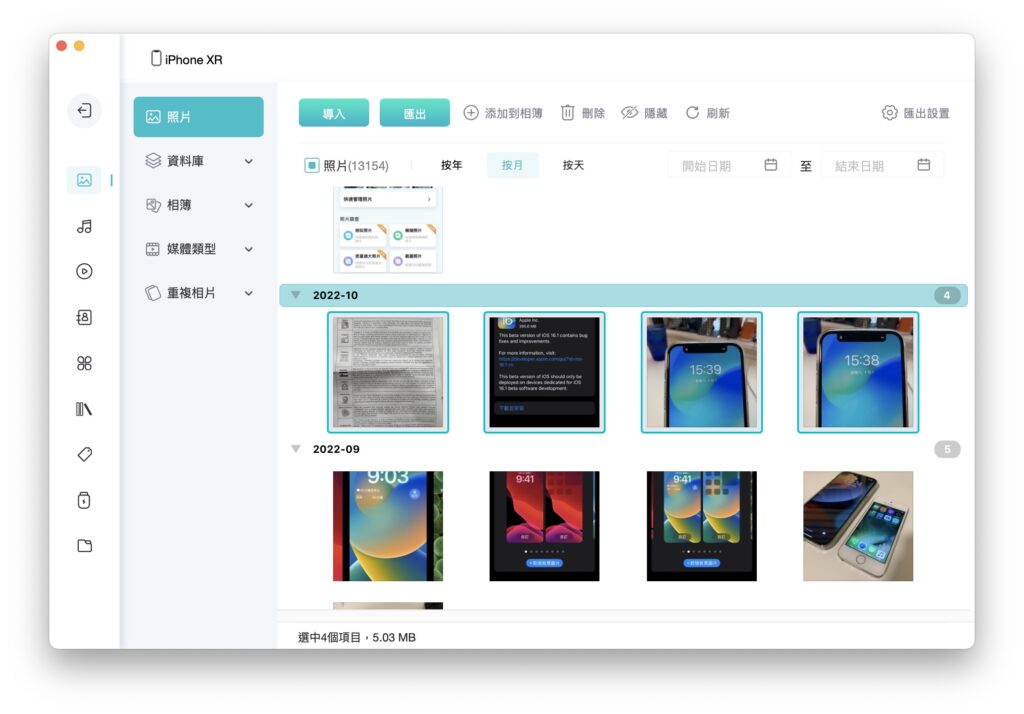The width and height of the screenshot is (1024, 714).
Task: Click the 重複相片 duplicate icon
Action: 153,293
